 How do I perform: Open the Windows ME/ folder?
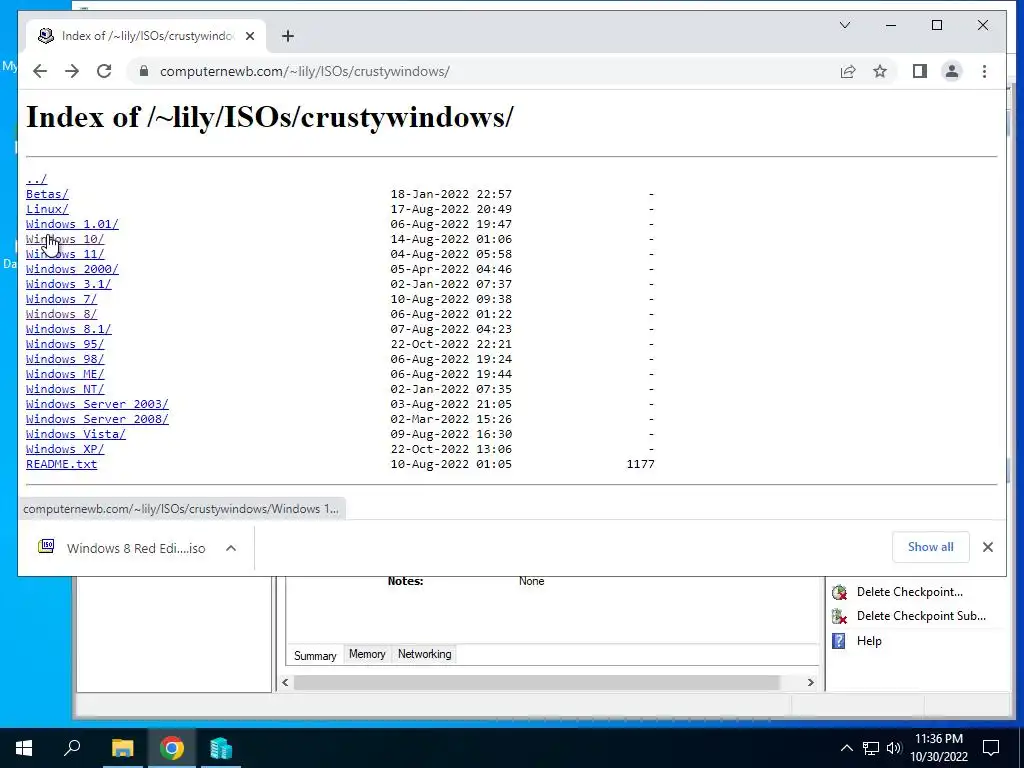point(65,374)
